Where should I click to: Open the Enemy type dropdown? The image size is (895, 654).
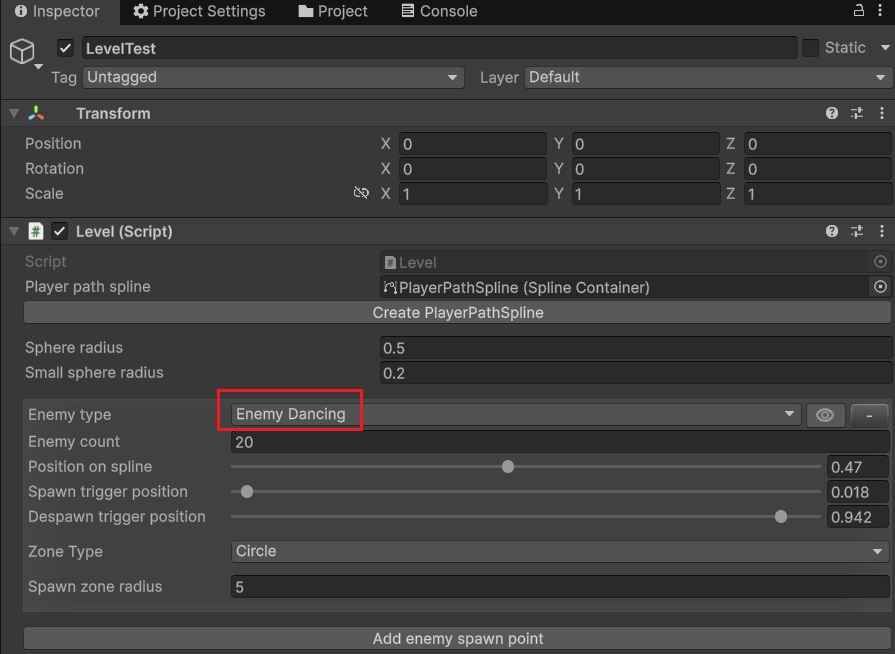point(516,415)
